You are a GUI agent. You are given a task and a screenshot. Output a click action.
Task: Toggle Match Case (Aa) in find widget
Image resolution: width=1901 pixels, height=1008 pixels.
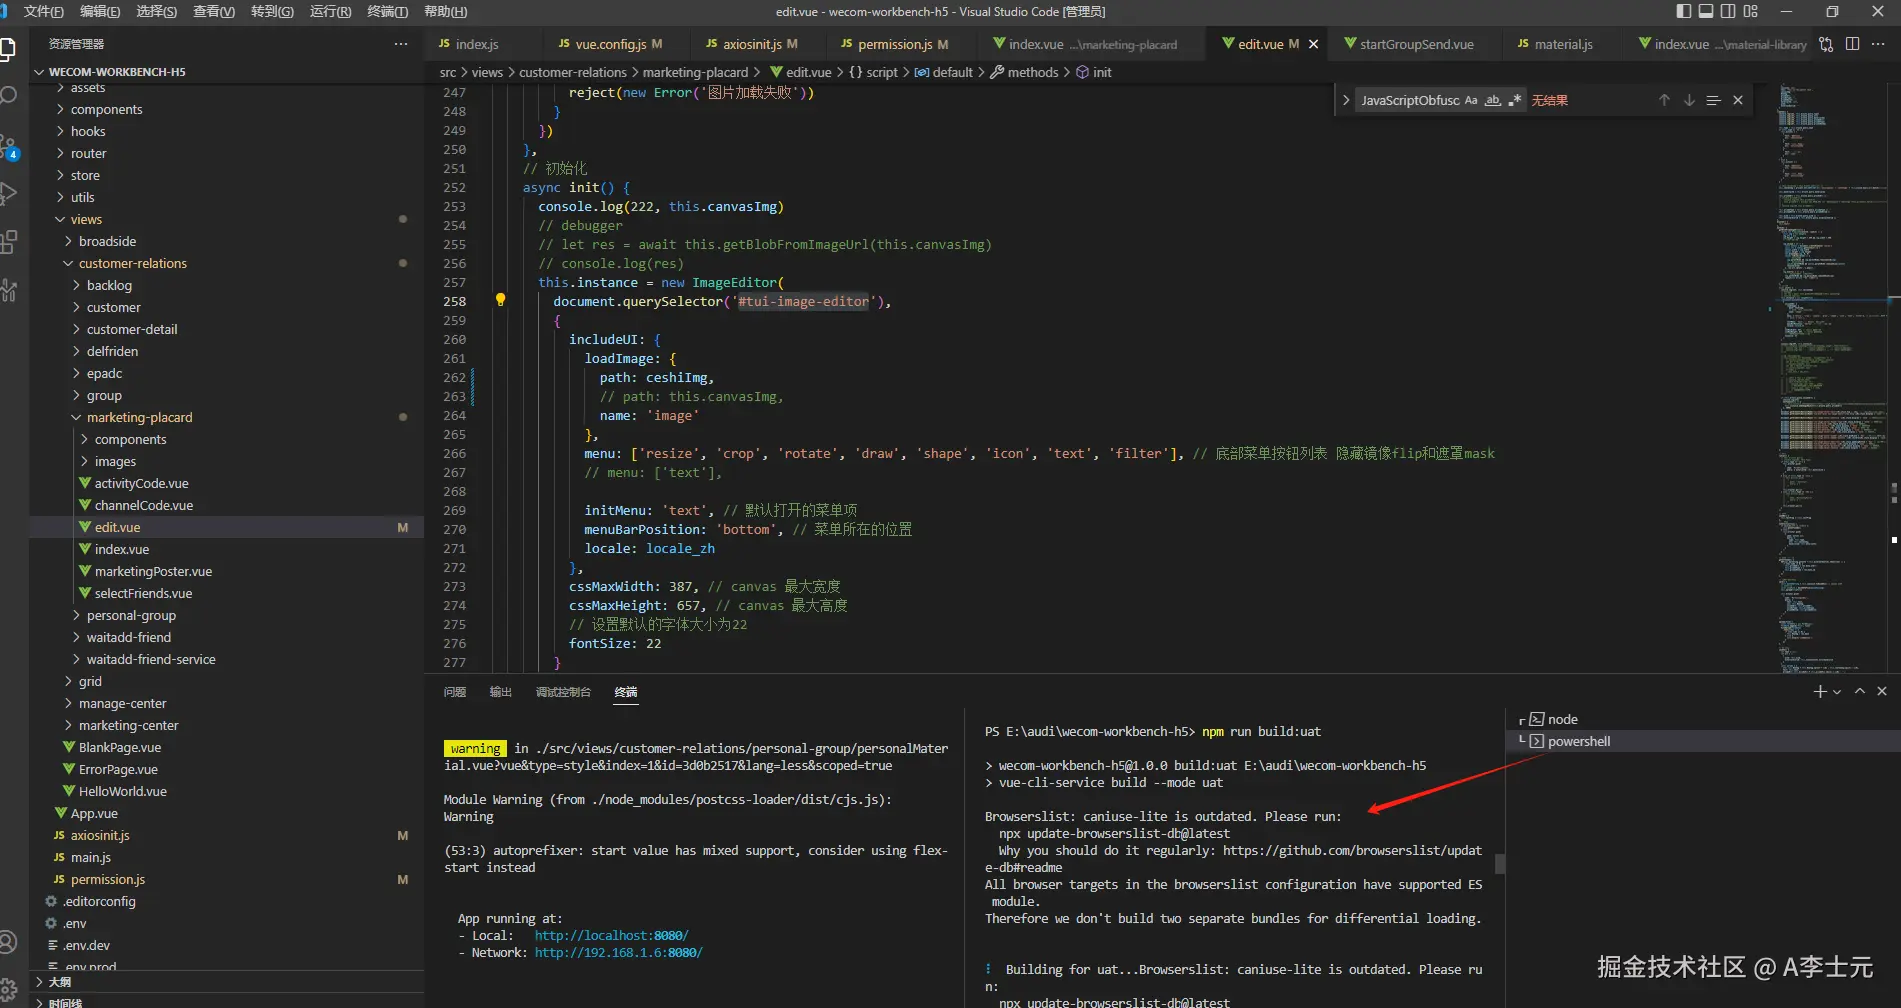[x=1470, y=100]
